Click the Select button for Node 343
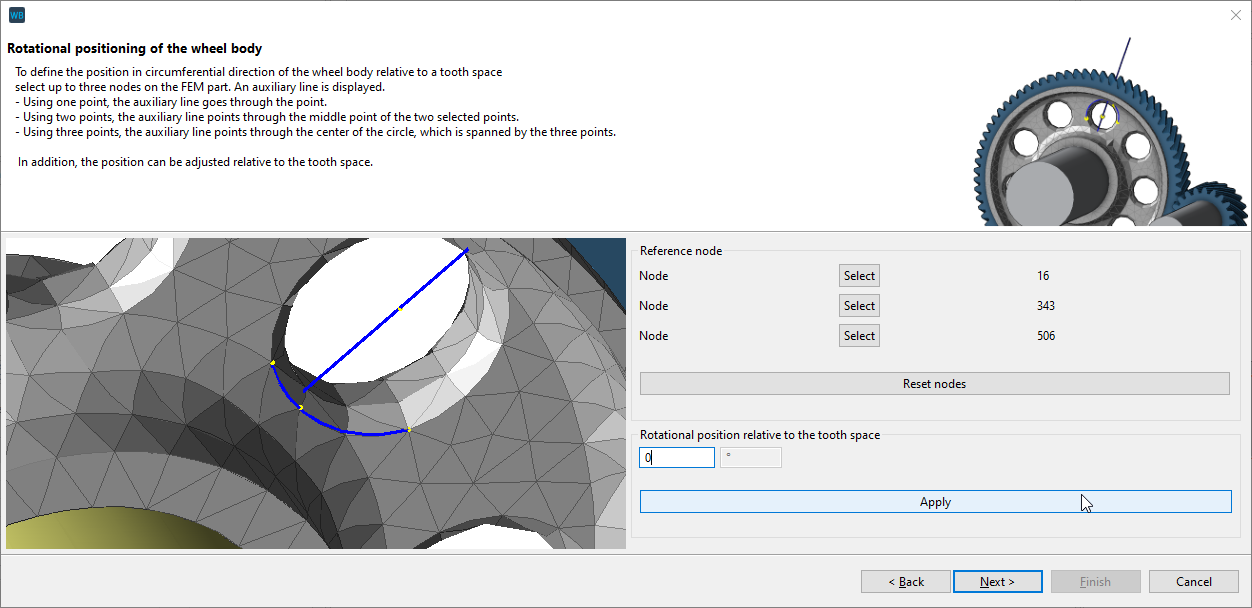The height and width of the screenshot is (608, 1252). coord(858,305)
